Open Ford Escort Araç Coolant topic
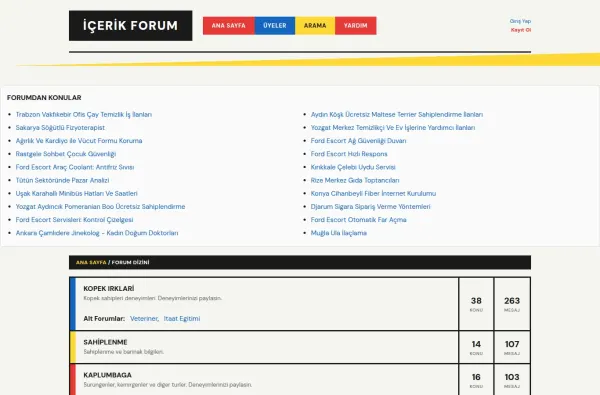 [x=75, y=167]
